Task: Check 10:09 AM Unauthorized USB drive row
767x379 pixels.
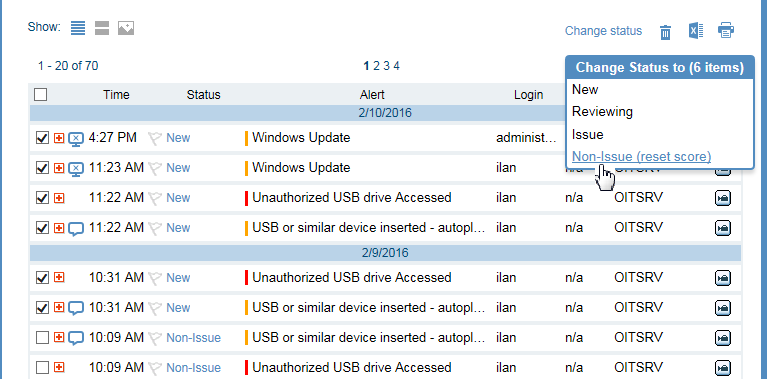Action: pos(43,367)
